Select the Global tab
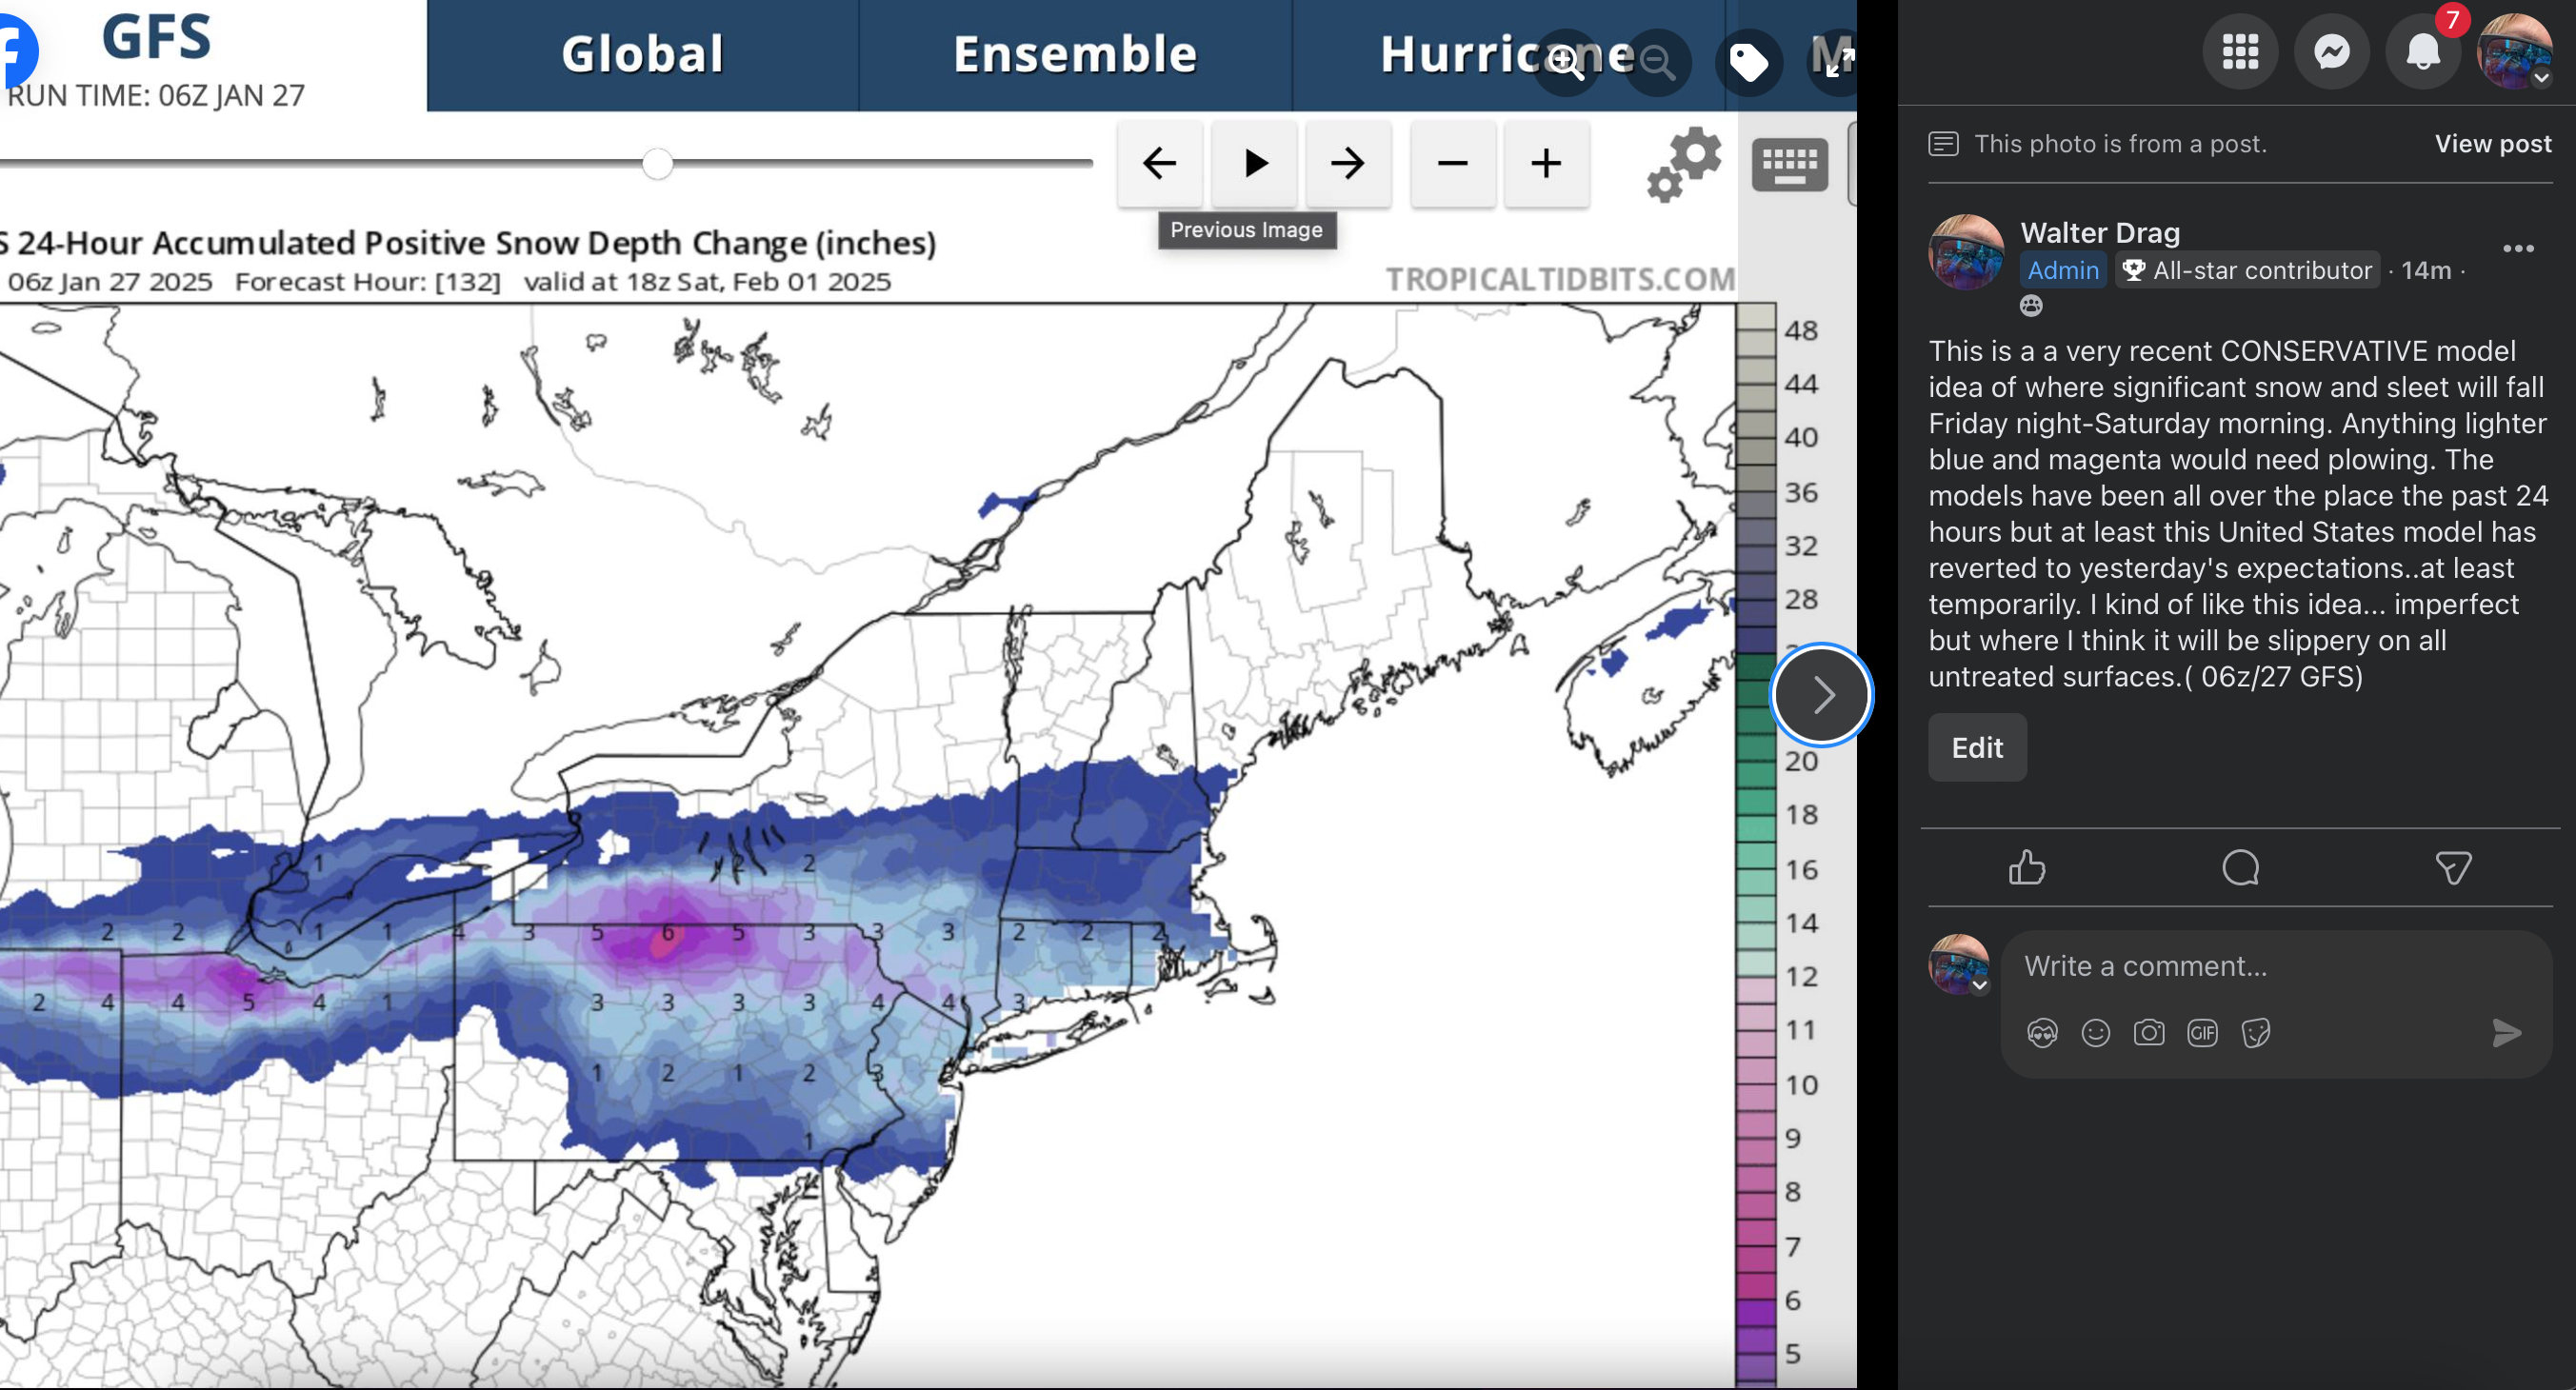Screen dimensions: 2576x1390 tap(643, 54)
